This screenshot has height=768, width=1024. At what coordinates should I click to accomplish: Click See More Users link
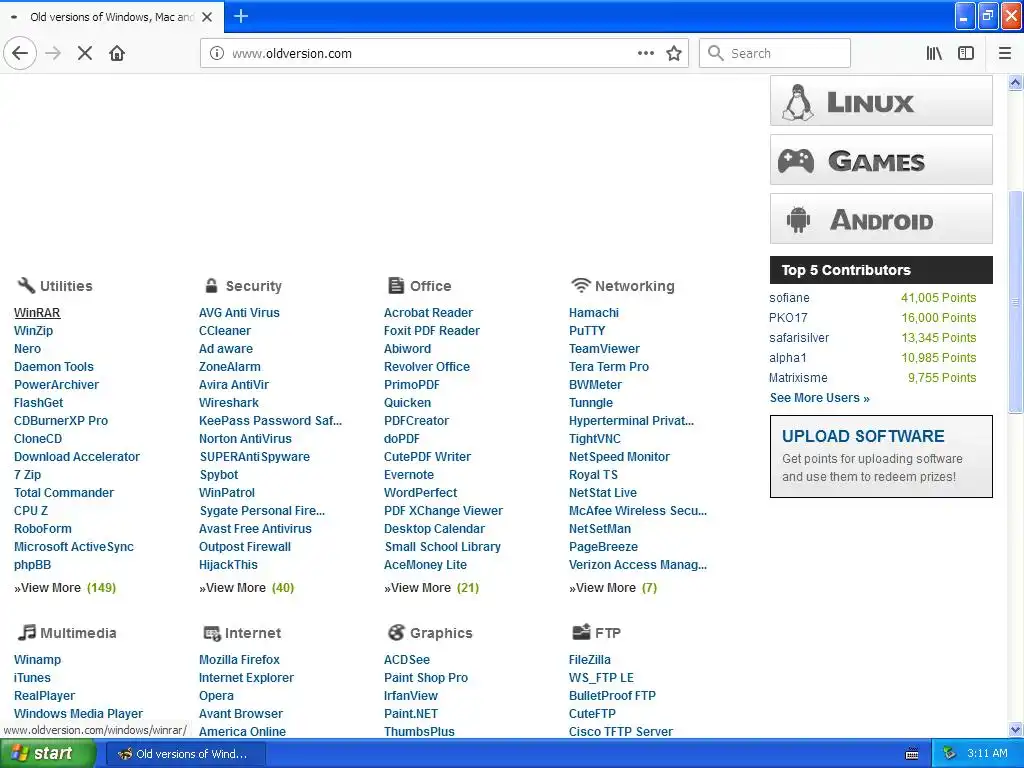pos(820,398)
